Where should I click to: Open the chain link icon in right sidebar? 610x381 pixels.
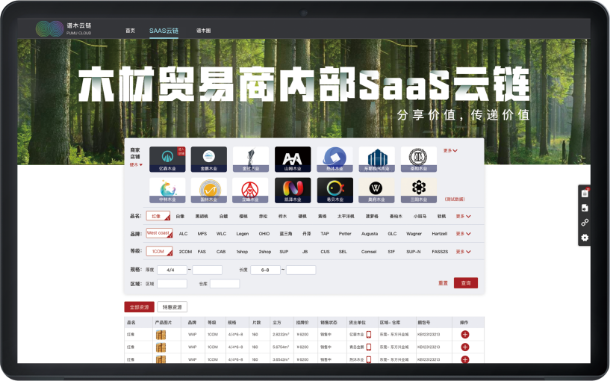tap(585, 223)
